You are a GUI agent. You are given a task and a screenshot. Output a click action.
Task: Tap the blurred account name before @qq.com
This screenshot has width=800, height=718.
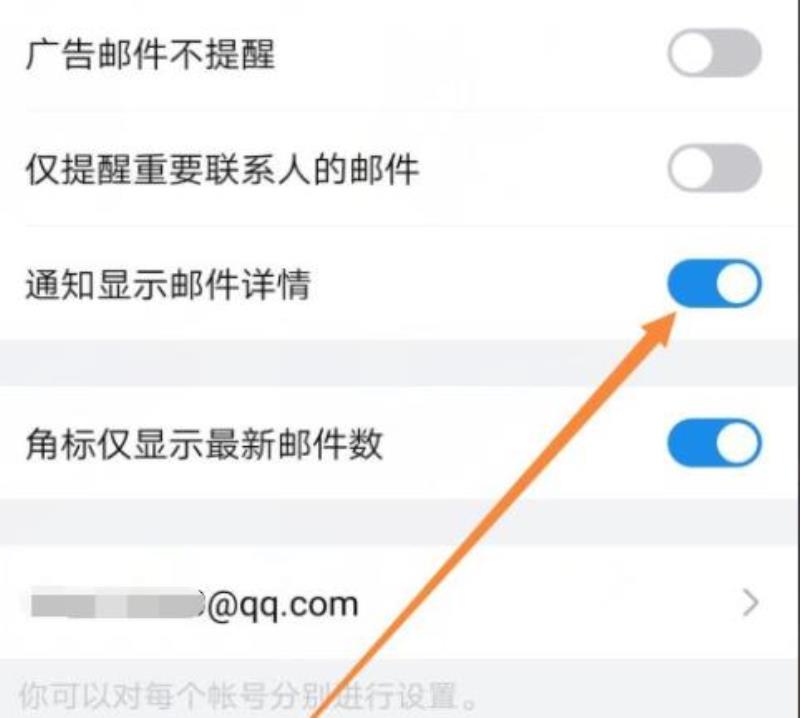[116, 603]
